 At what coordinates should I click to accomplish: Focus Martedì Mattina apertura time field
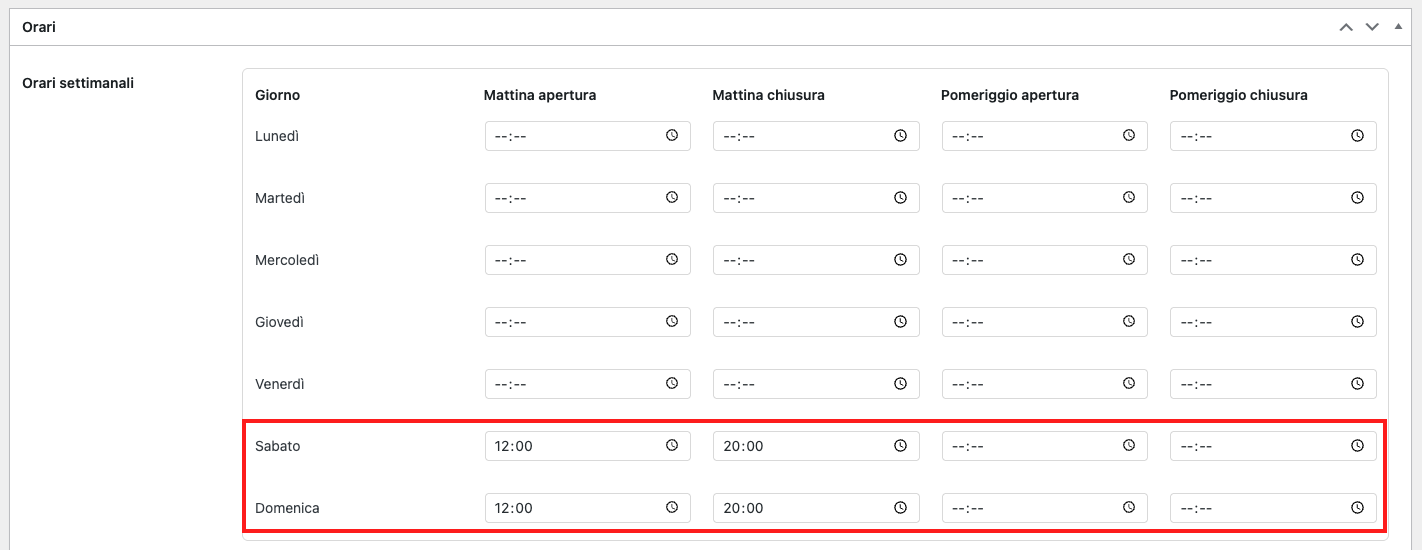tap(588, 198)
